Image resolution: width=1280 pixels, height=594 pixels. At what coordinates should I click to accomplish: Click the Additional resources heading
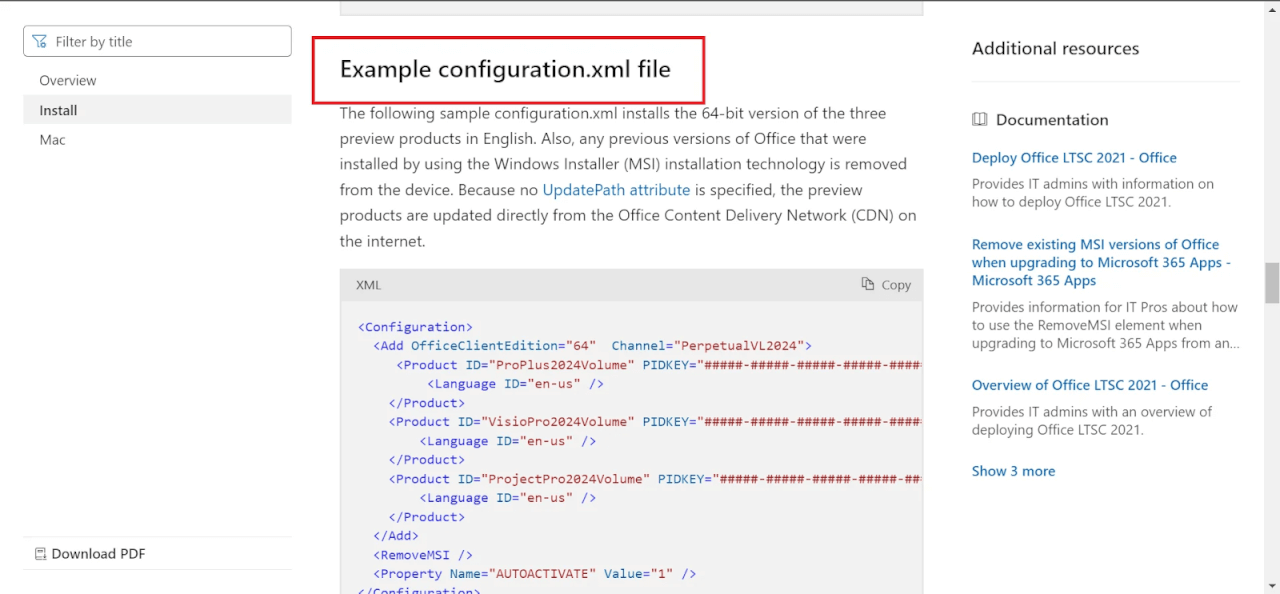[1055, 48]
